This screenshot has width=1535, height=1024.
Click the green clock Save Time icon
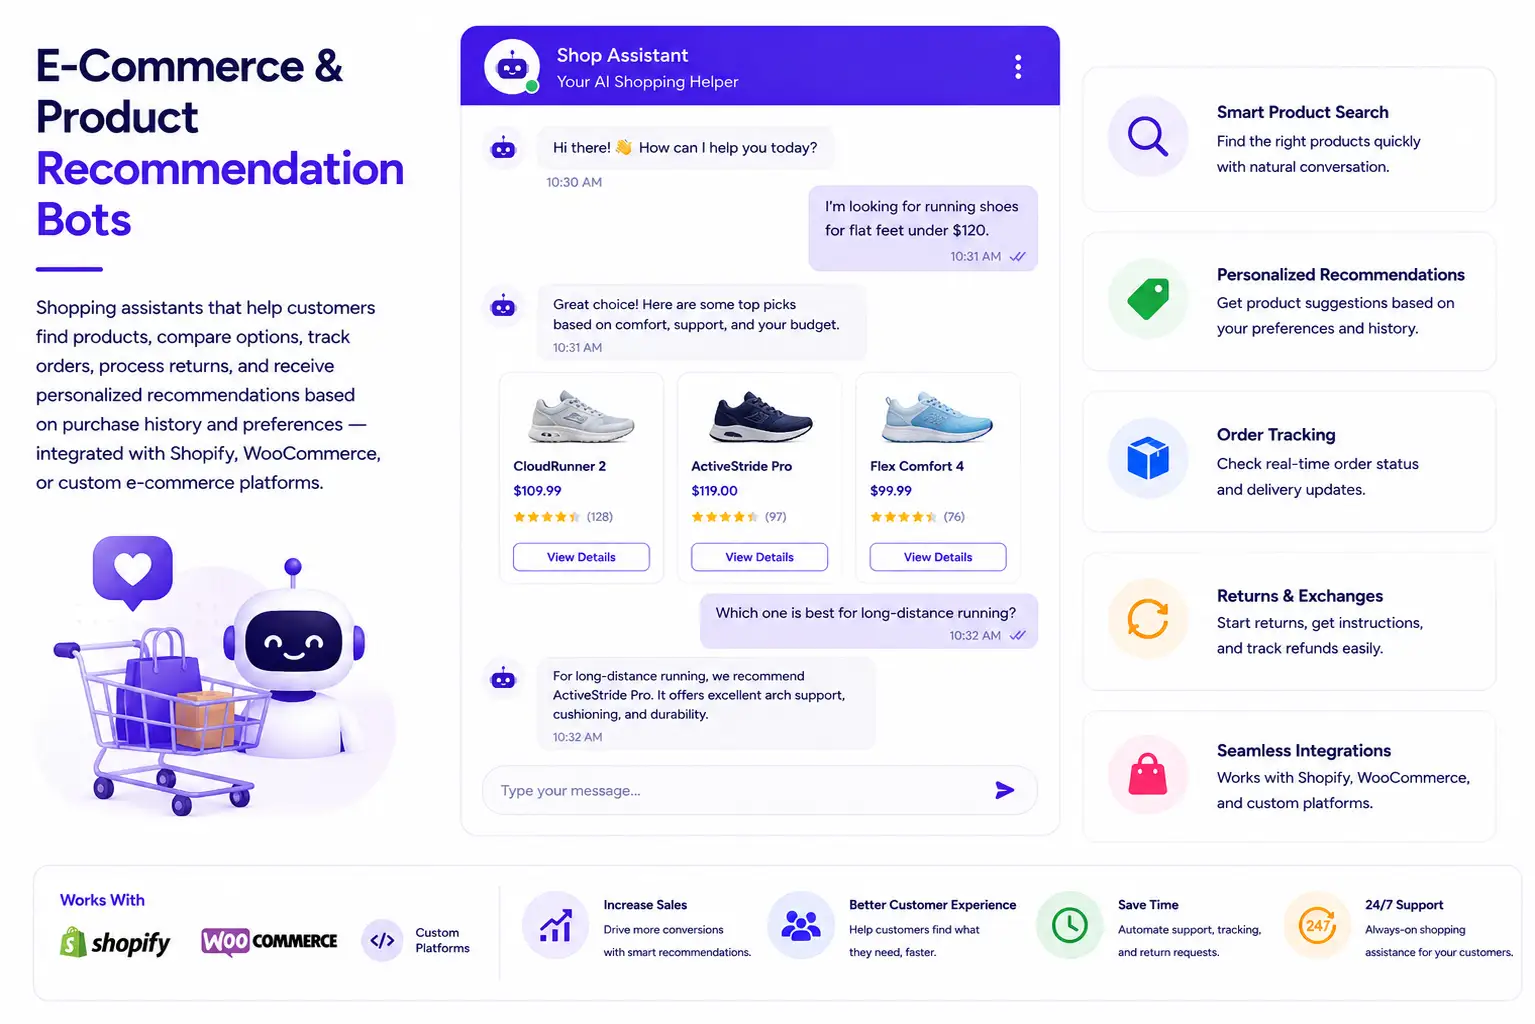pyautogui.click(x=1069, y=925)
